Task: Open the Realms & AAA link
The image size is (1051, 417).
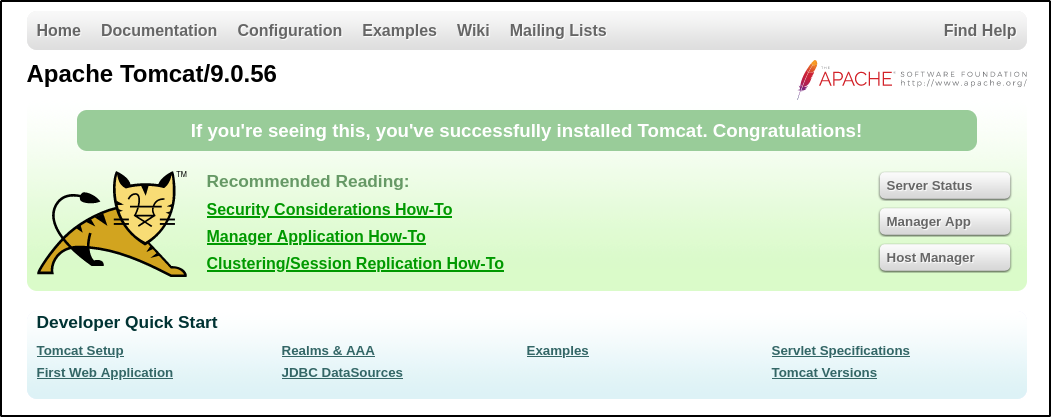Action: (328, 351)
